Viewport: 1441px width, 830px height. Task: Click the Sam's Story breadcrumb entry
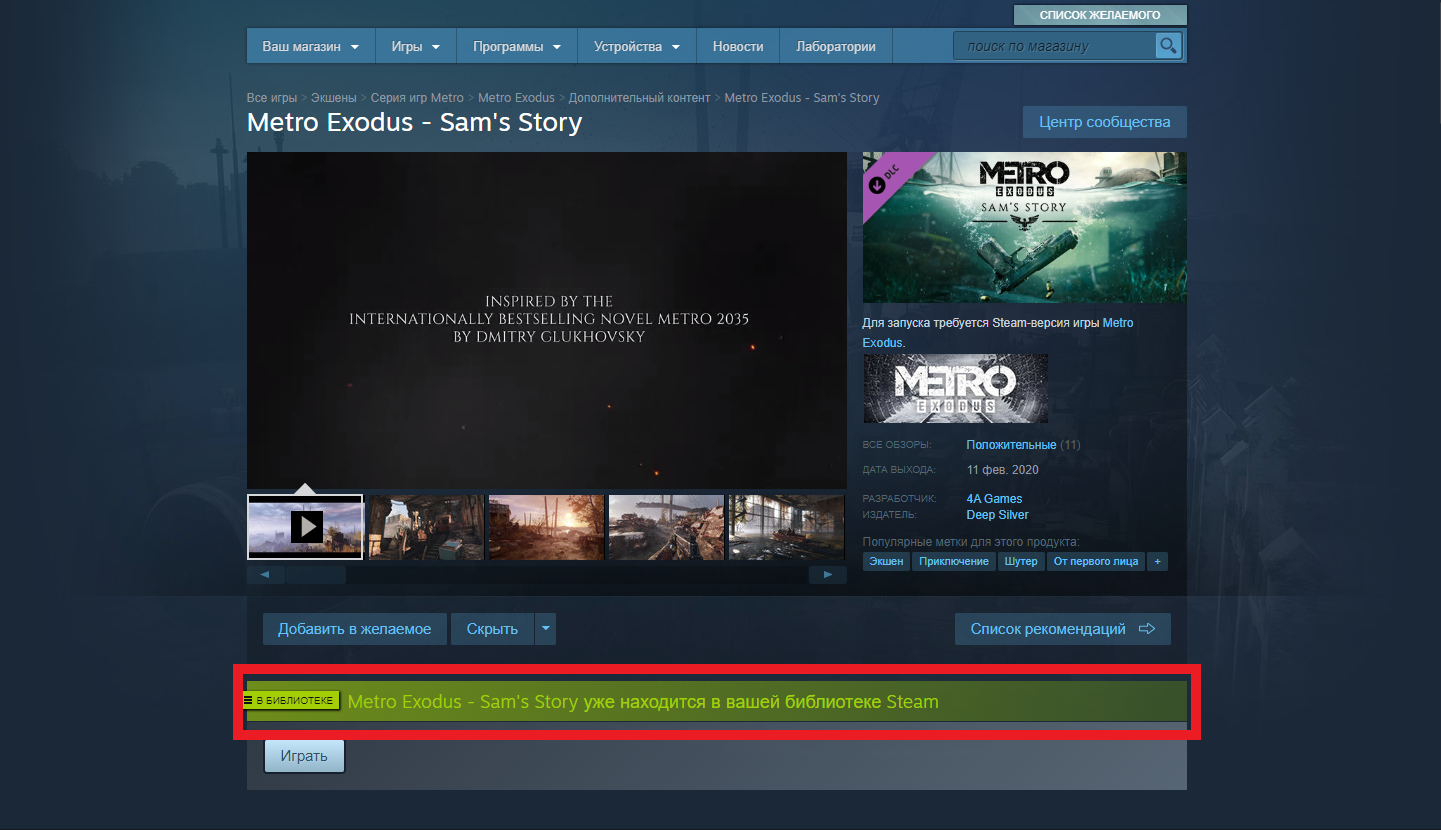pos(802,98)
